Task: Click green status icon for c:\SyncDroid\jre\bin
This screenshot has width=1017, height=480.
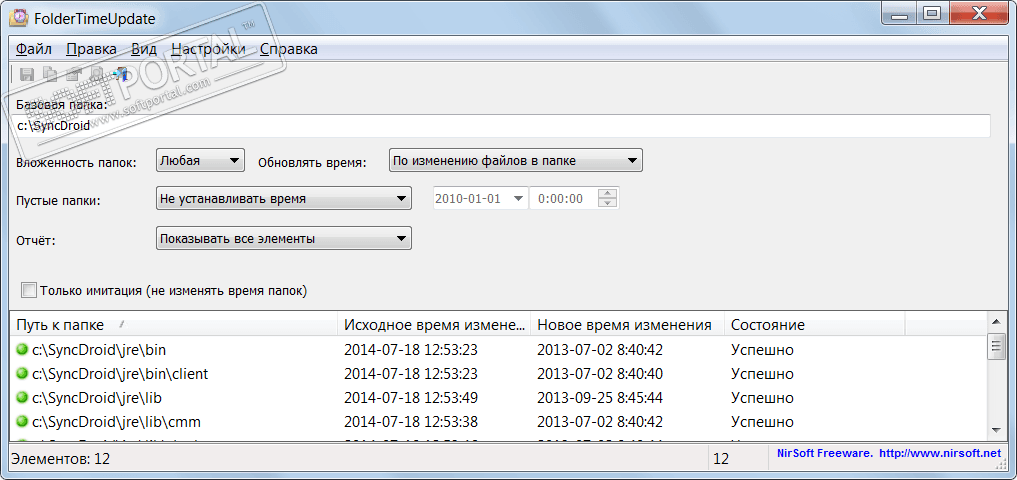Action: tap(22, 350)
